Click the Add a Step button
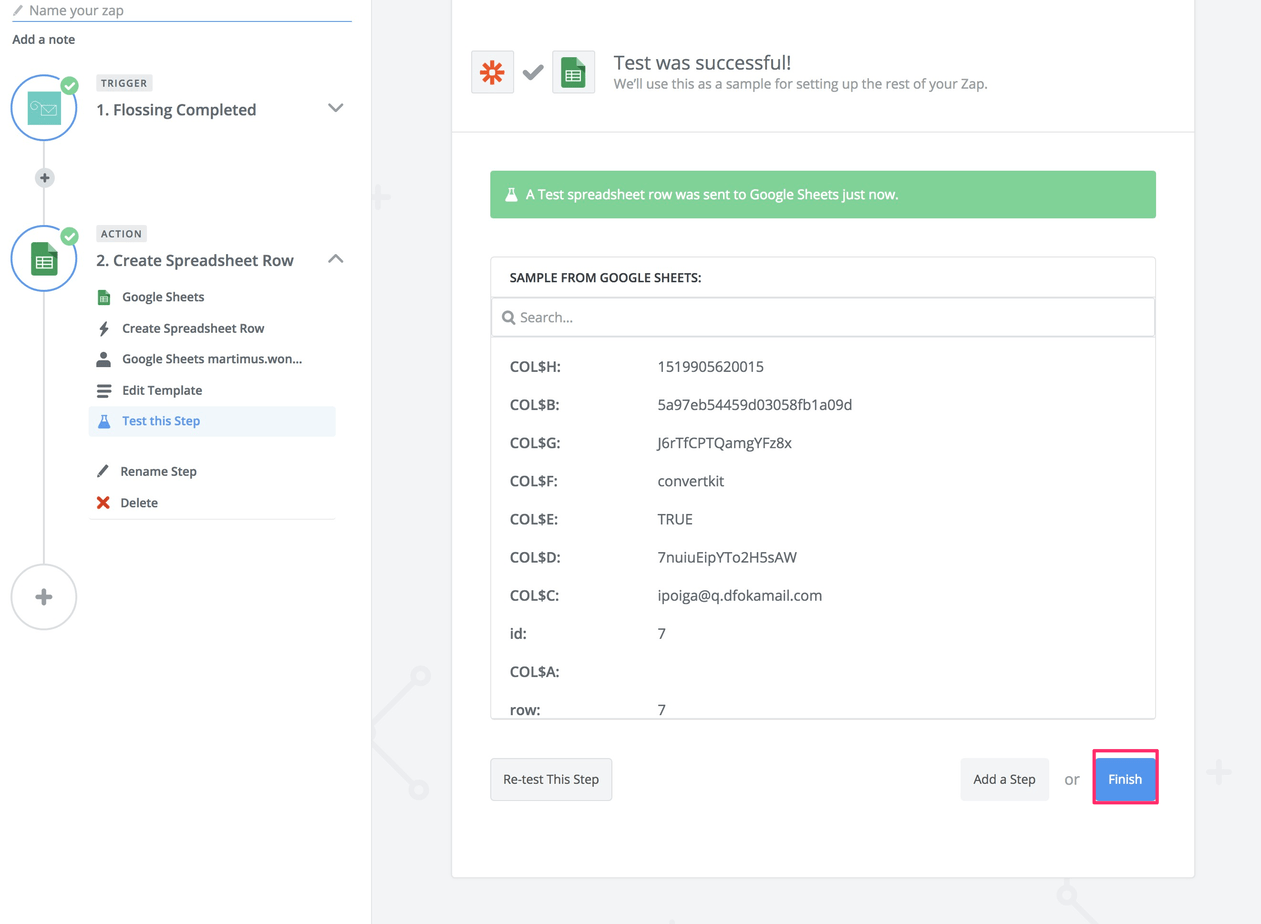Image resolution: width=1261 pixels, height=924 pixels. 1005,779
